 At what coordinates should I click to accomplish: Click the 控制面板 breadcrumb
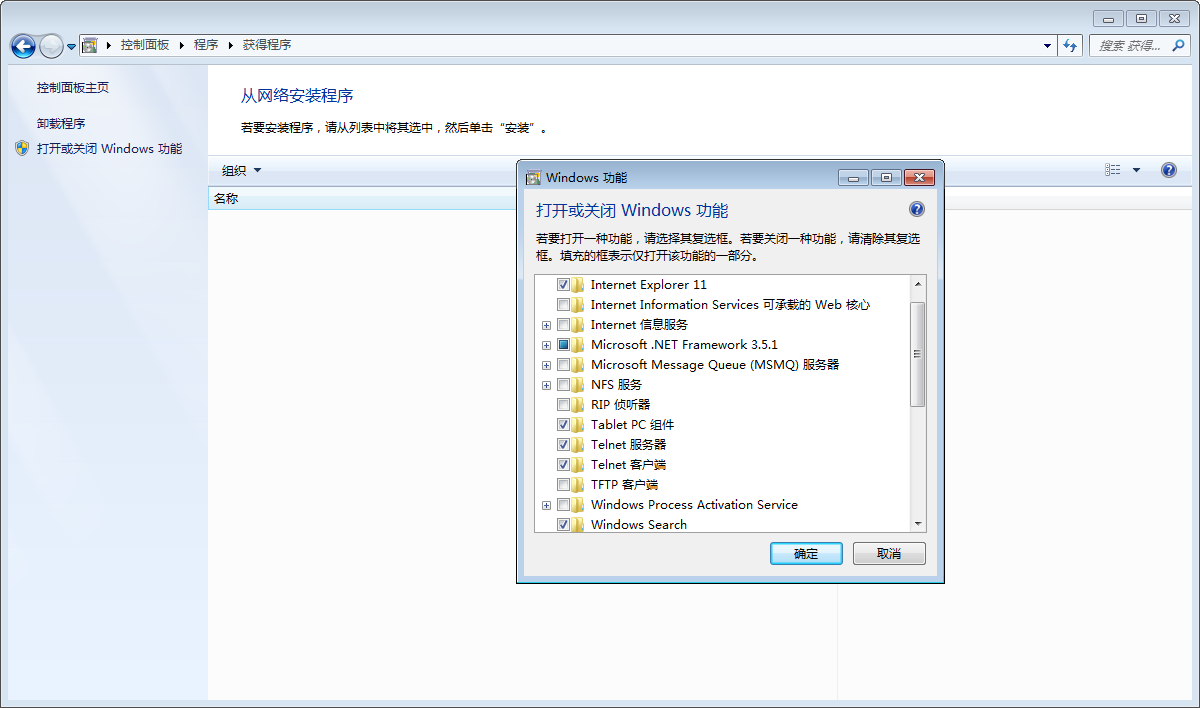click(x=145, y=45)
